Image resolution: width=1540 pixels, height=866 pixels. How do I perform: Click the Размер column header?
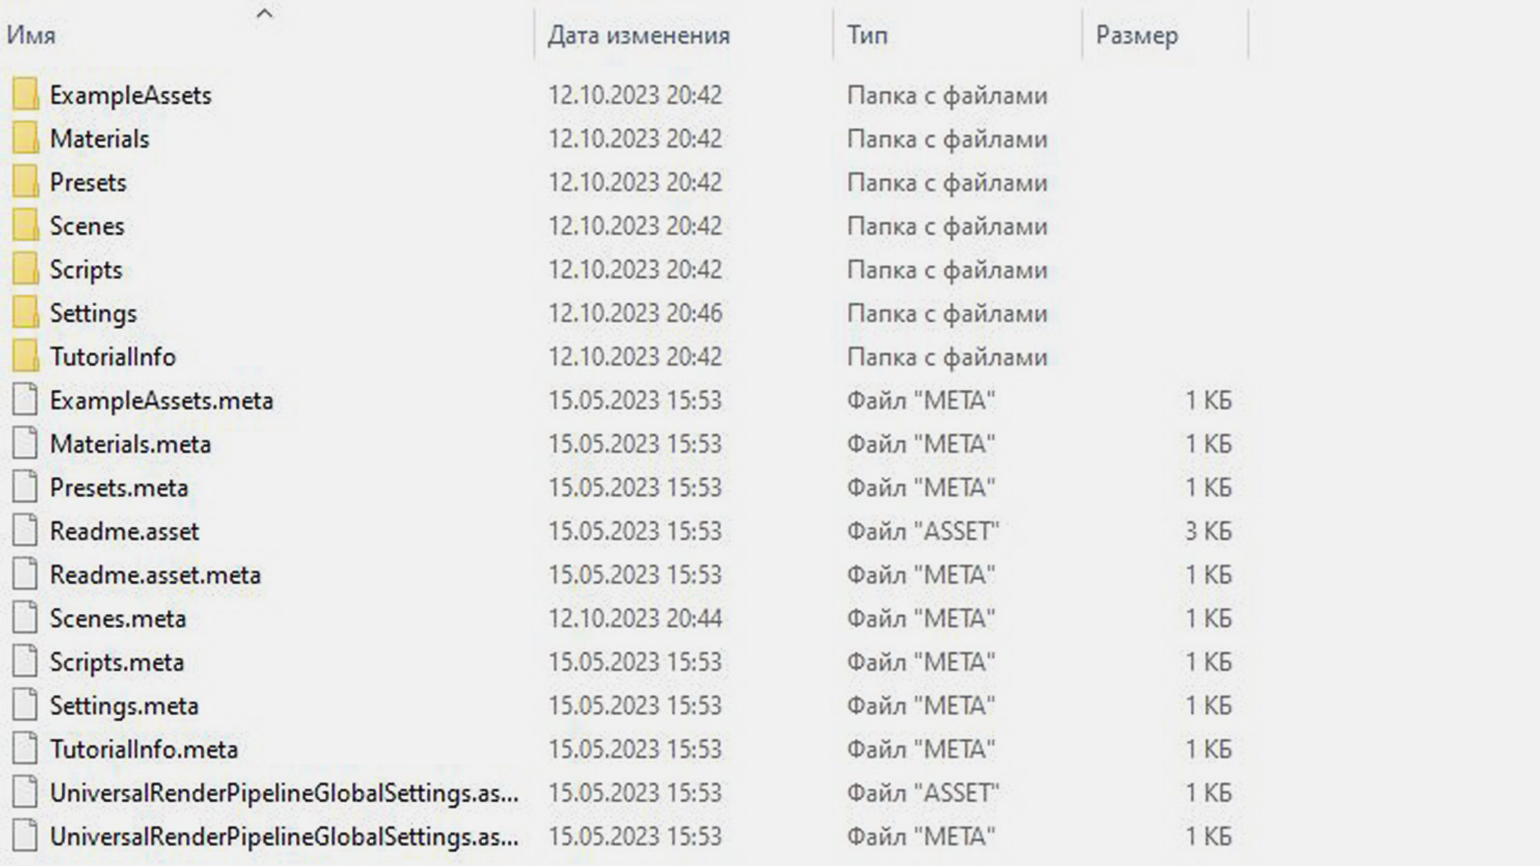pos(1136,35)
